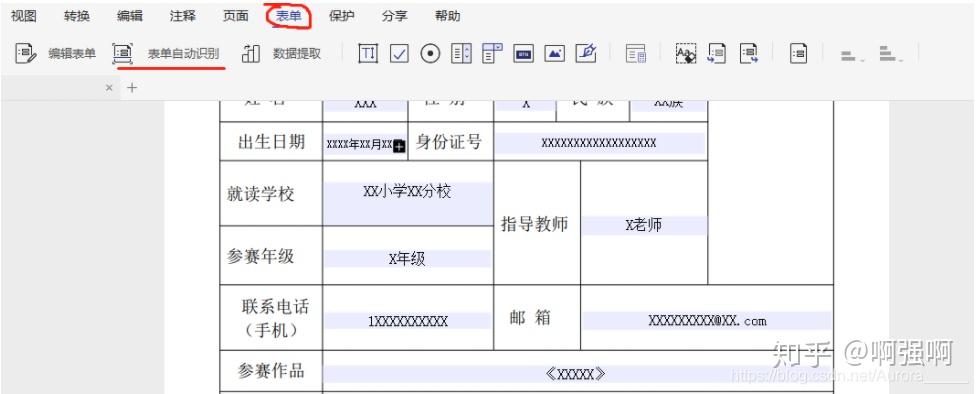The image size is (978, 394).
Task: Select the image field tool
Action: point(554,54)
